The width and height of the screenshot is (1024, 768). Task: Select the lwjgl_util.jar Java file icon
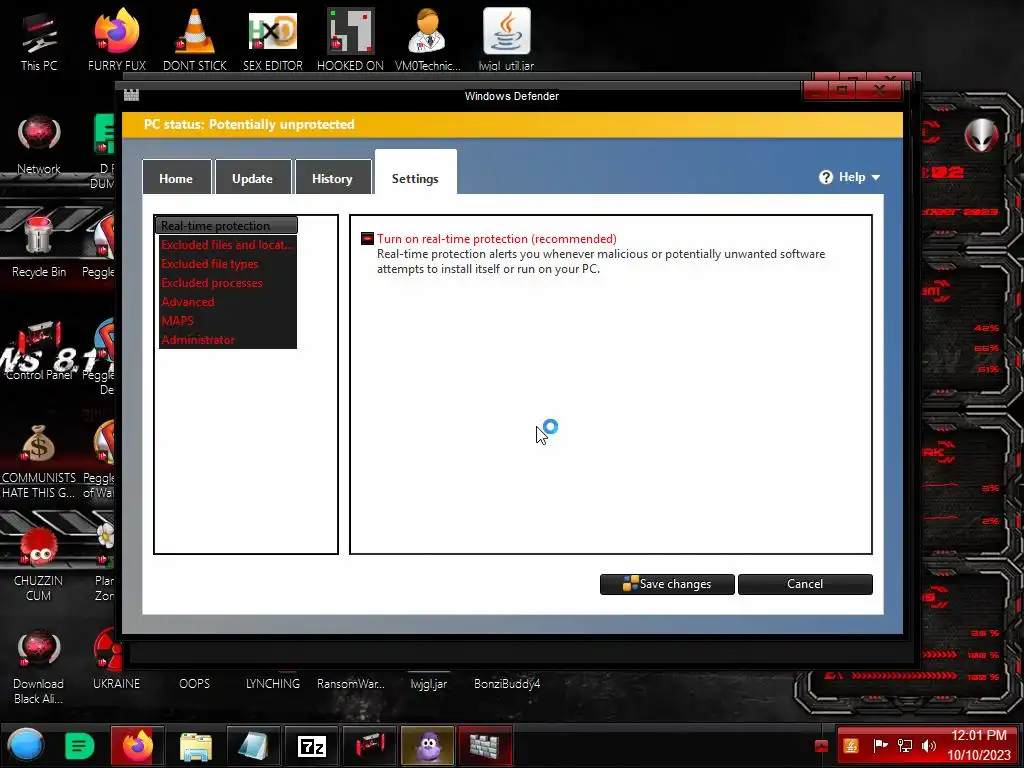[x=507, y=31]
